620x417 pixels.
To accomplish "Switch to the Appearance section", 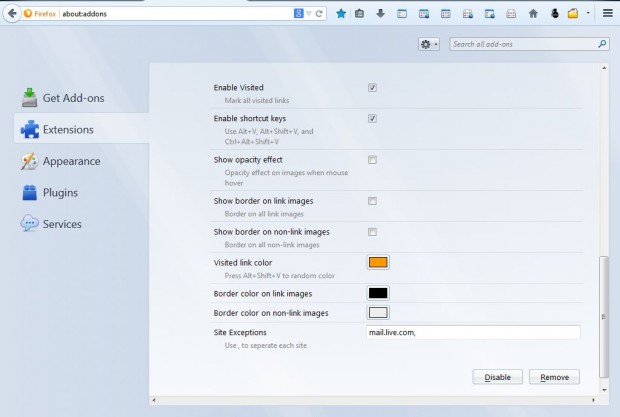I will coord(70,161).
